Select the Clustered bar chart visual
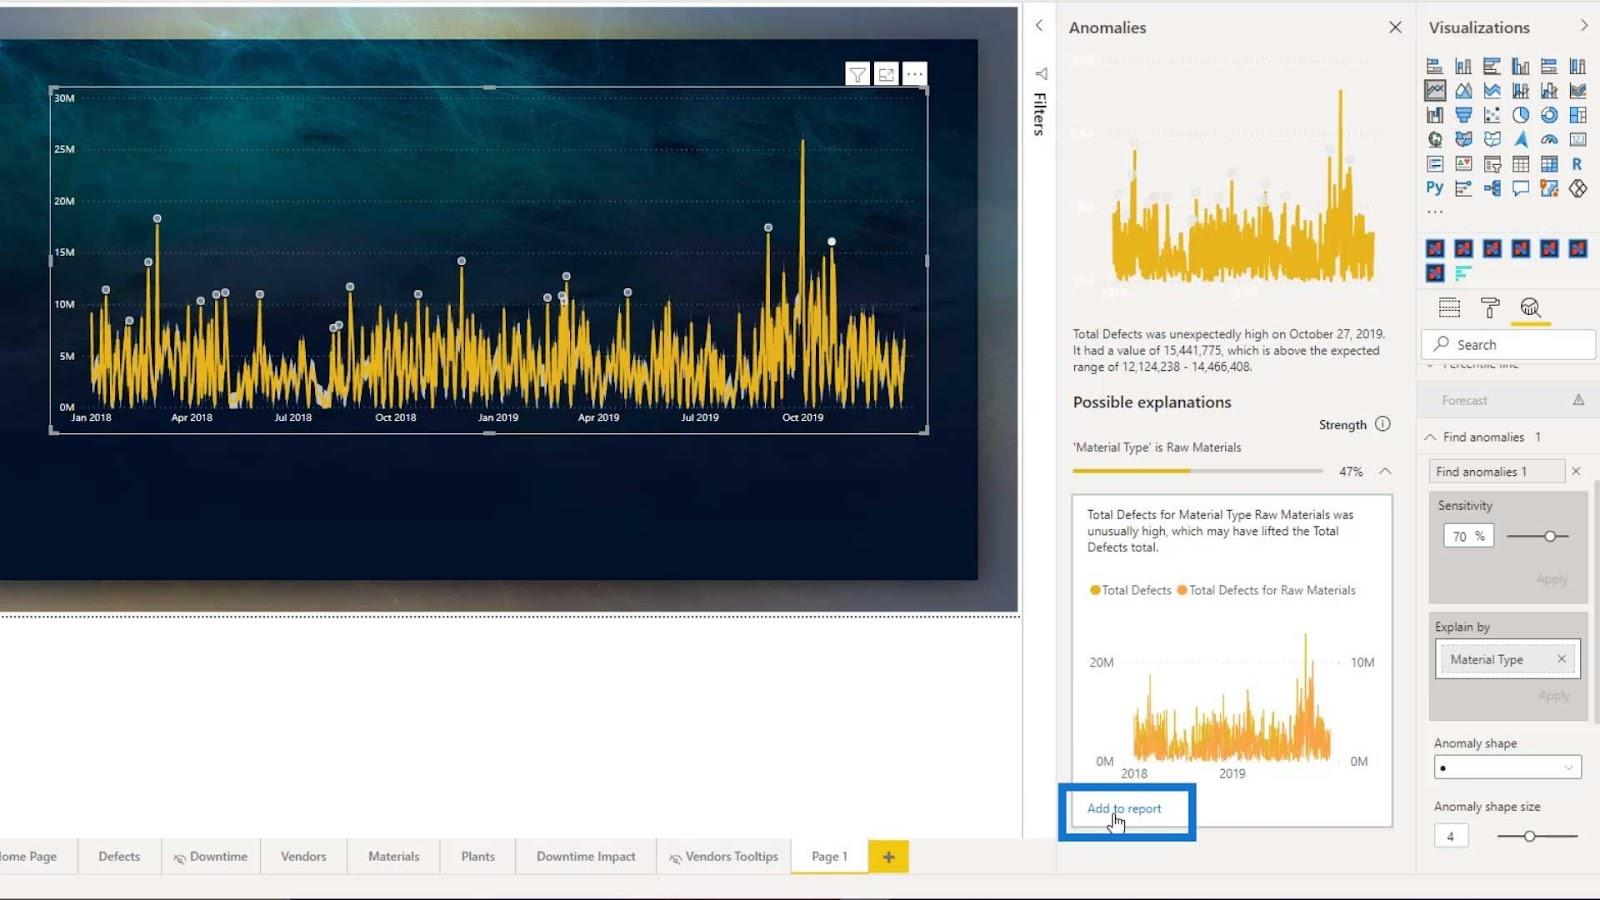 1492,66
